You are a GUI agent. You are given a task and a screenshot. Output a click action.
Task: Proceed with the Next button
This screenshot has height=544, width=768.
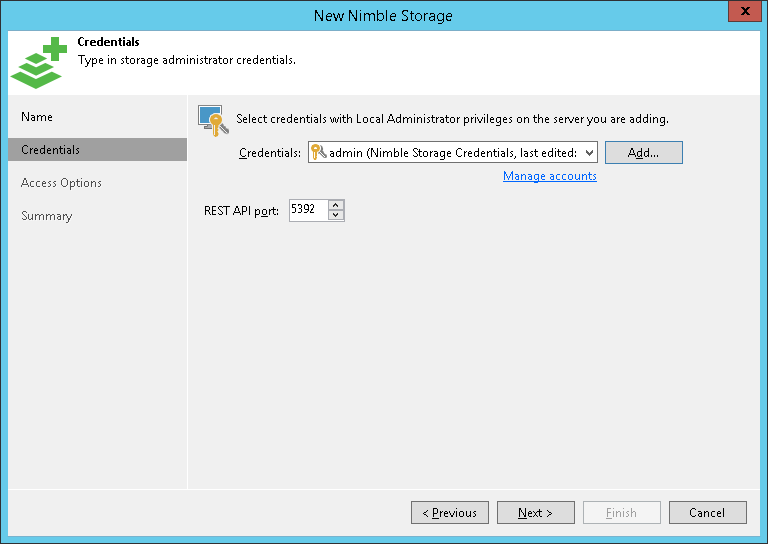click(535, 513)
